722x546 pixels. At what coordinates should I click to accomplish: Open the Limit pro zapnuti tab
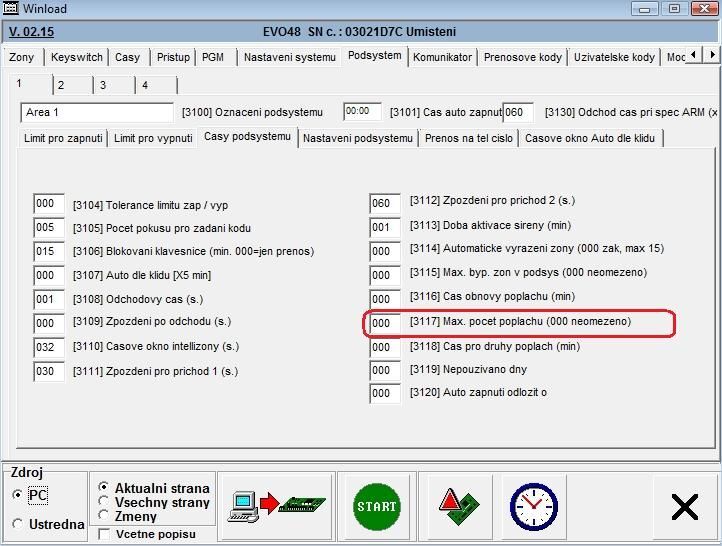63,138
